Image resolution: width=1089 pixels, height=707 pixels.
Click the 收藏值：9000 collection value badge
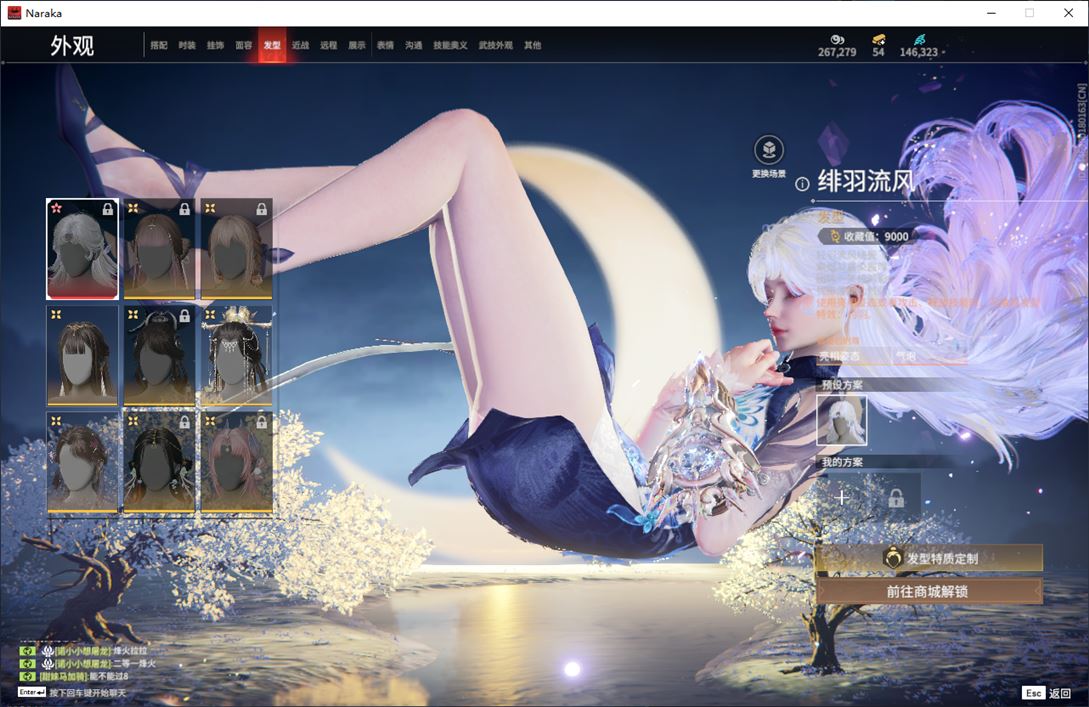click(867, 236)
